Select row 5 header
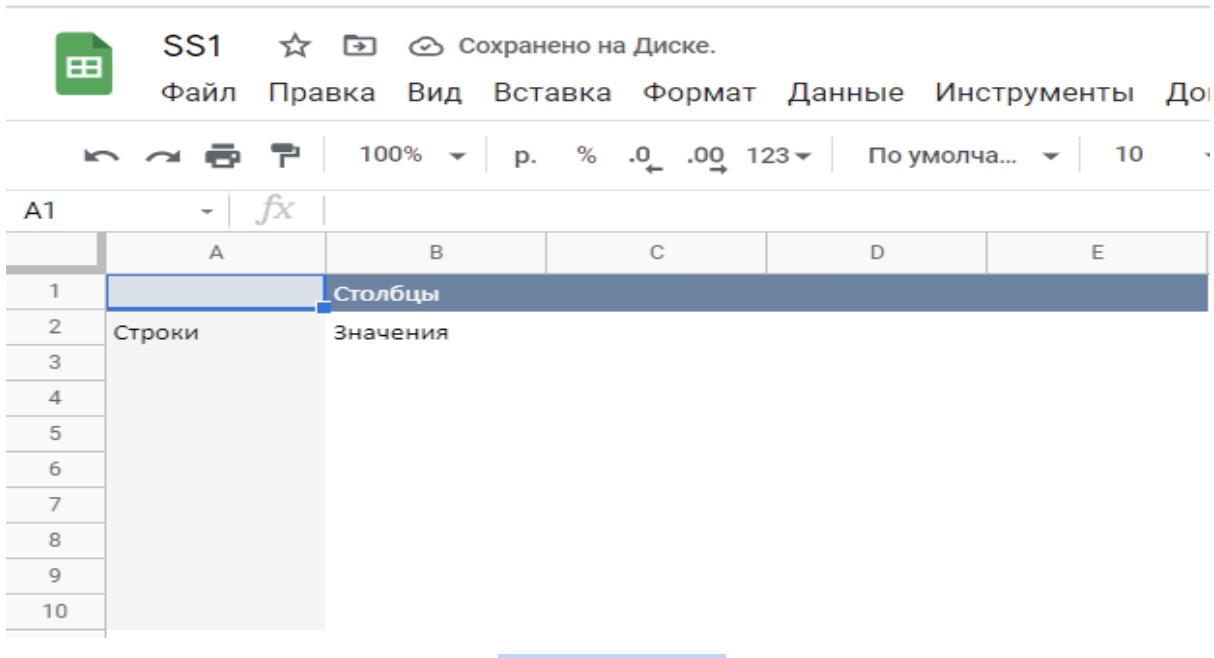The height and width of the screenshot is (658, 1214). point(55,433)
